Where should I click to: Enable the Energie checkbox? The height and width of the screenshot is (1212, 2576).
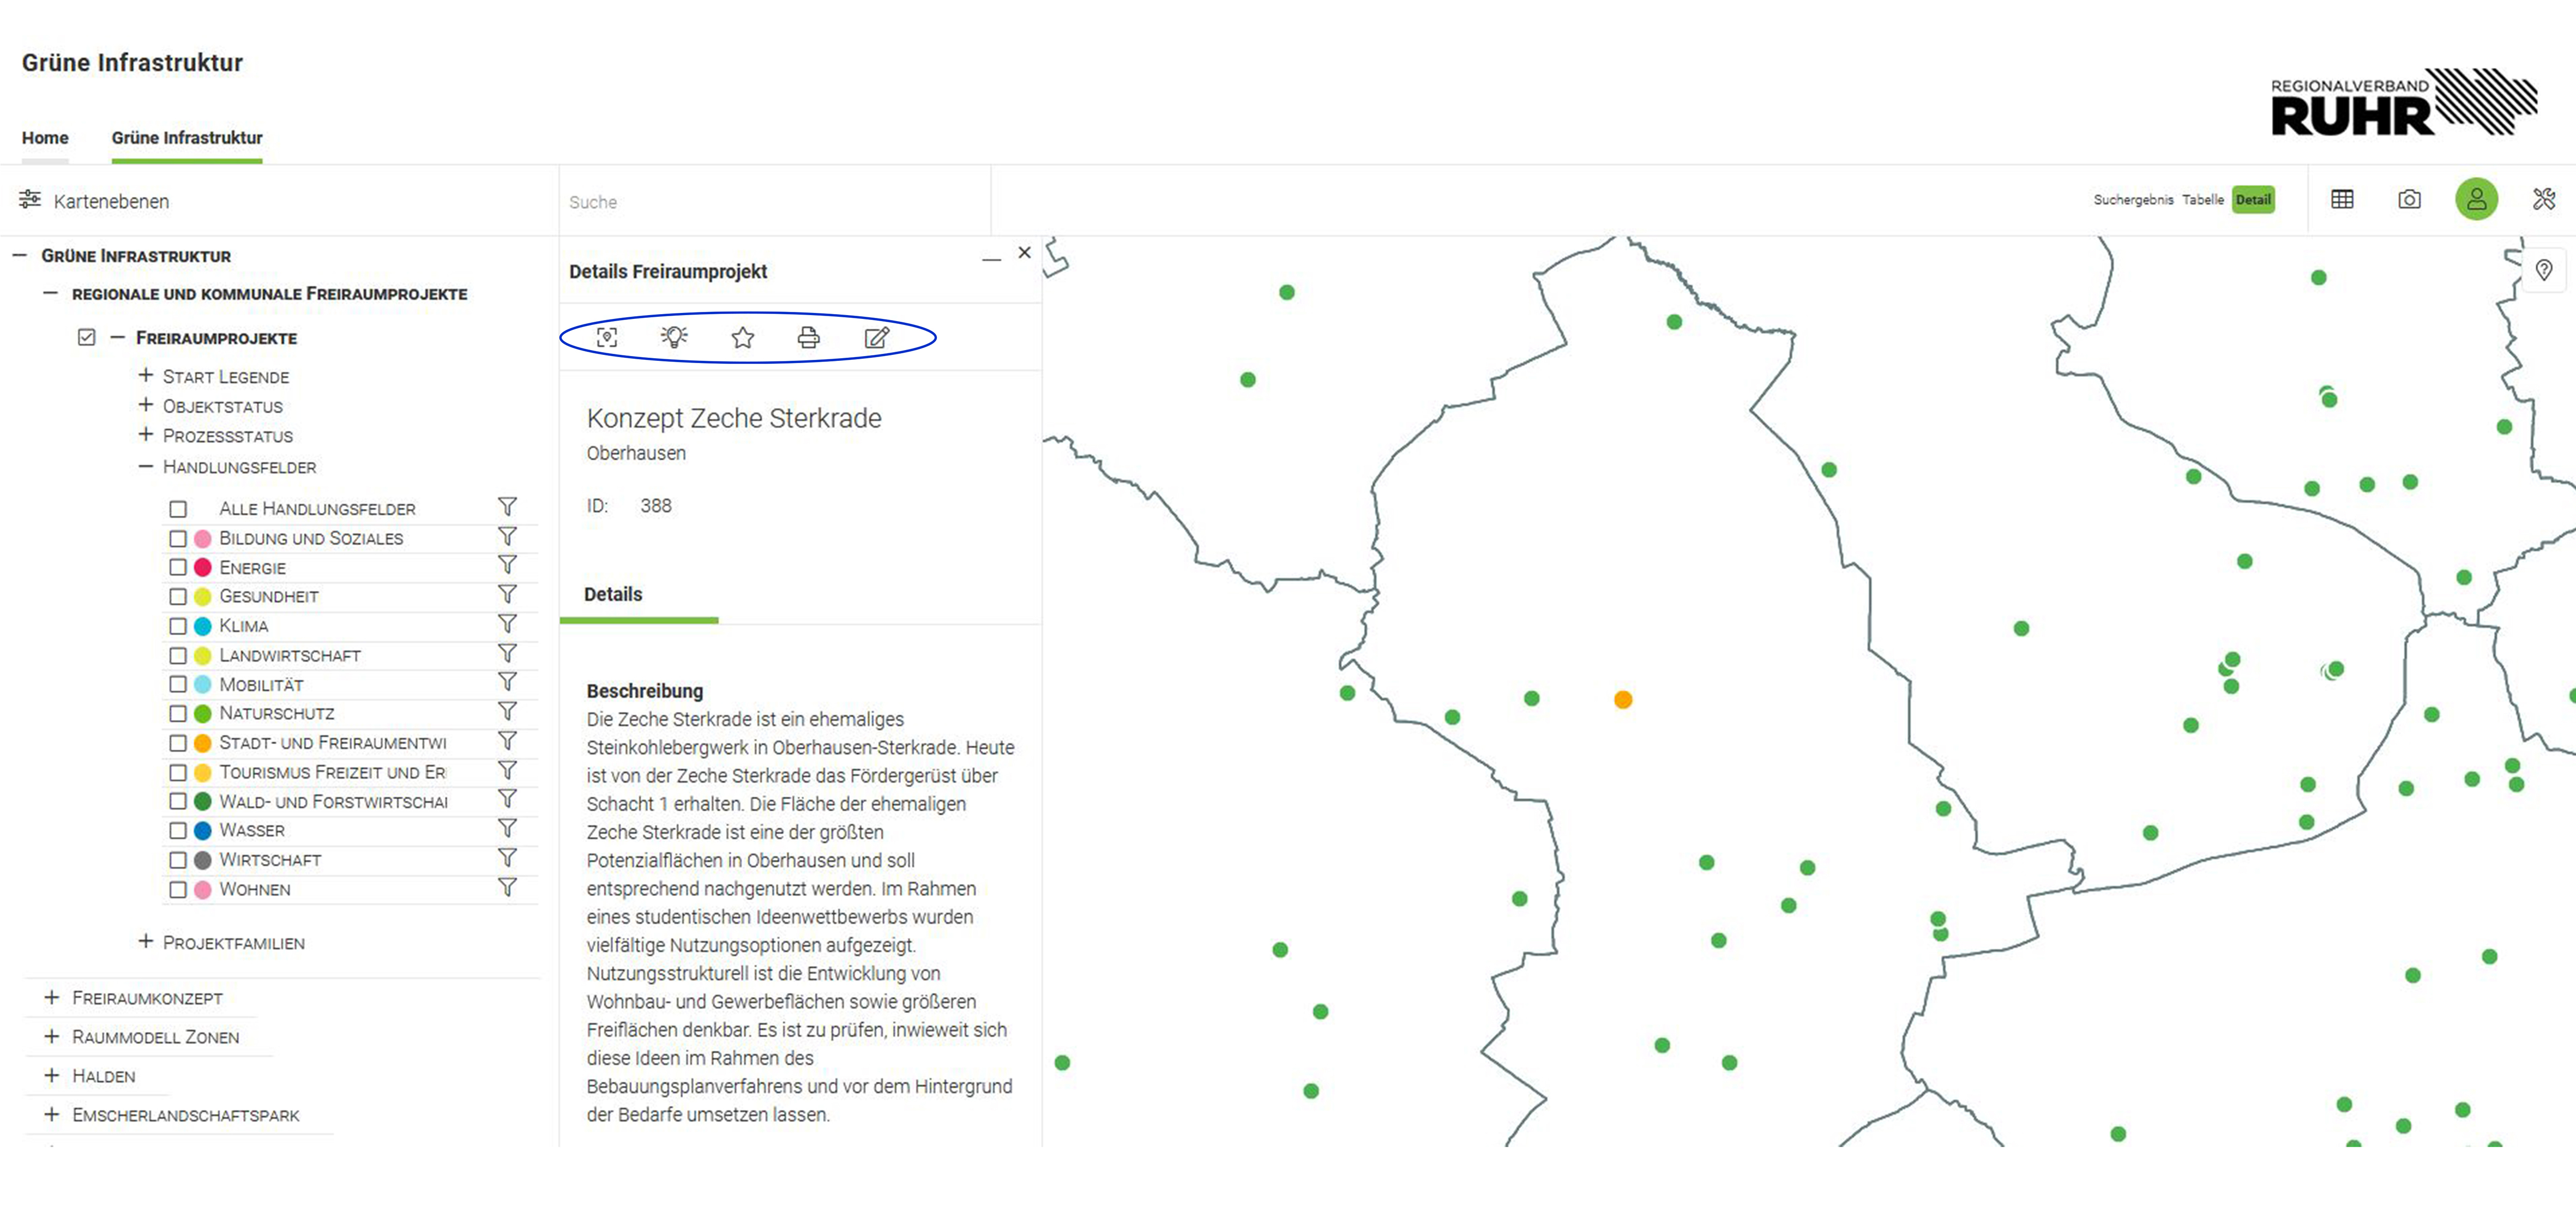[178, 568]
